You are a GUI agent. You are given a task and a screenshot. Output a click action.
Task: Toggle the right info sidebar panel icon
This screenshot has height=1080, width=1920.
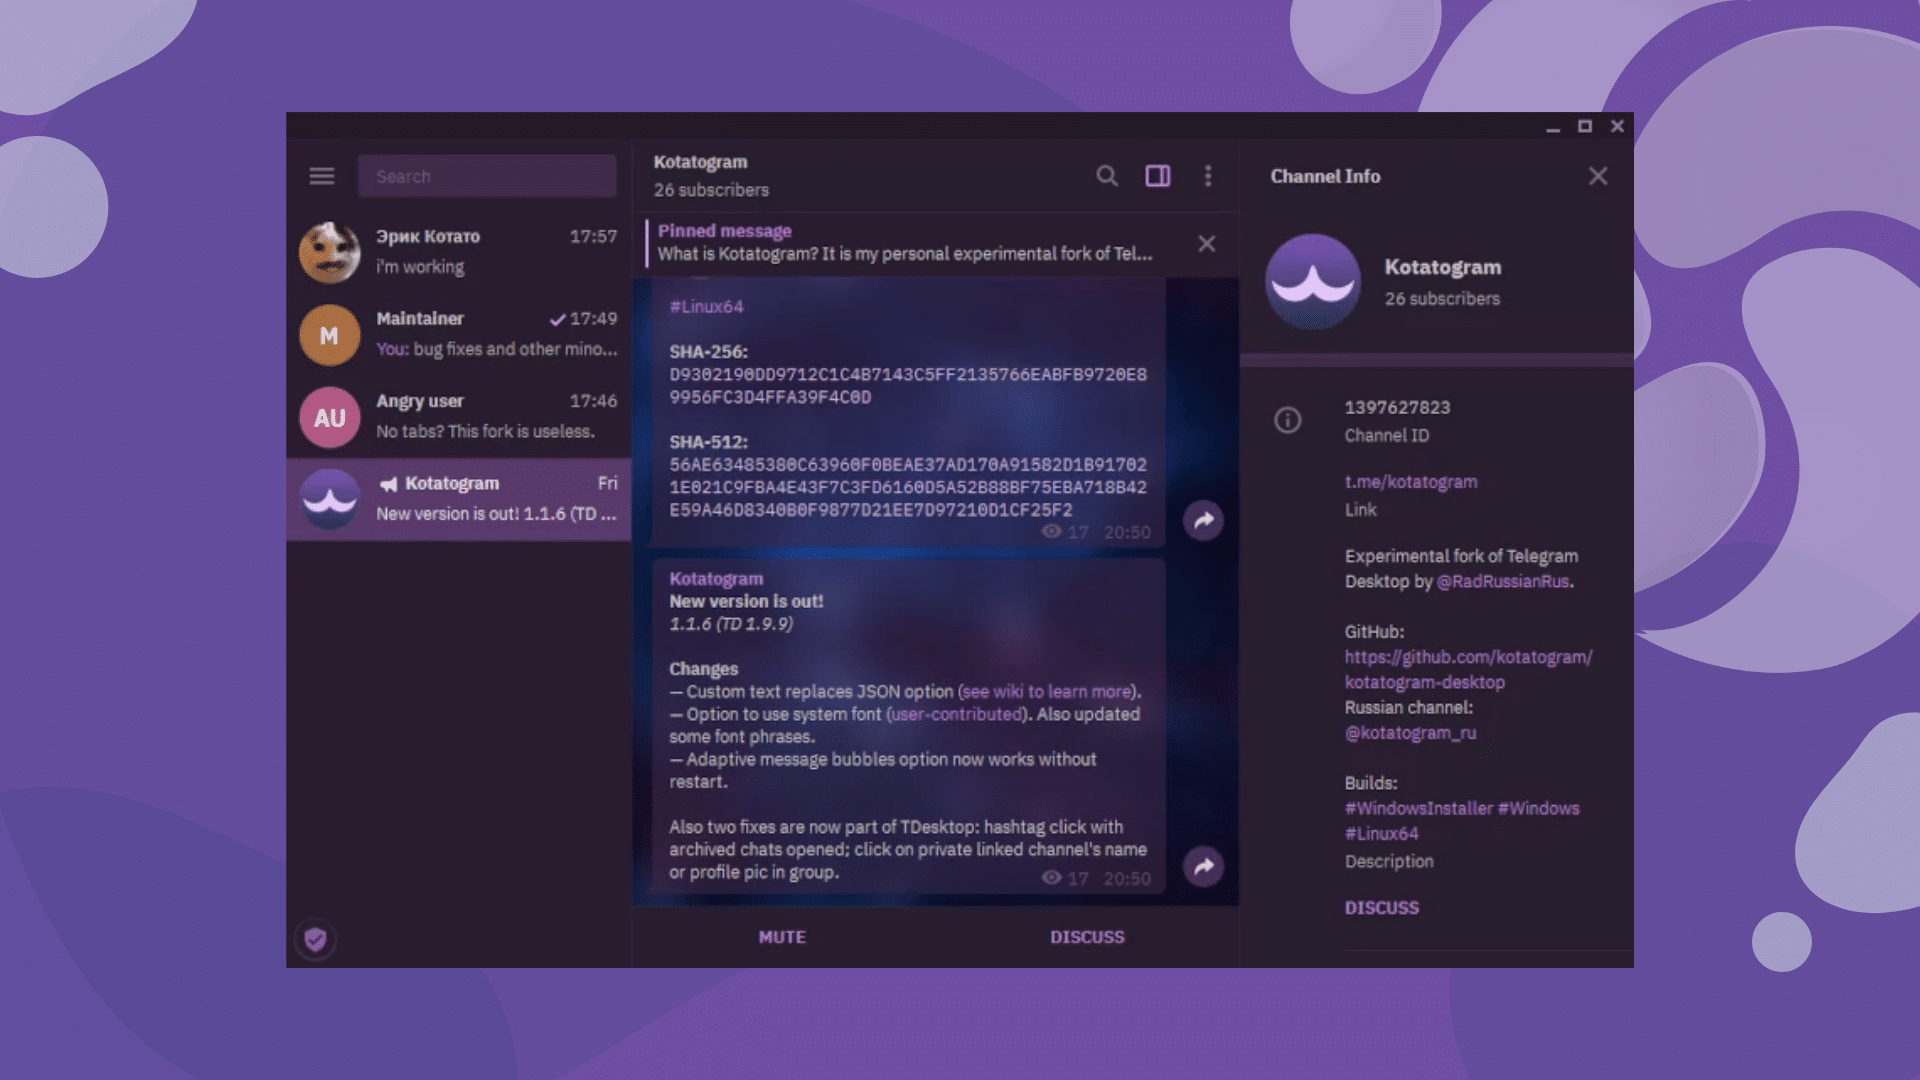pyautogui.click(x=1157, y=176)
